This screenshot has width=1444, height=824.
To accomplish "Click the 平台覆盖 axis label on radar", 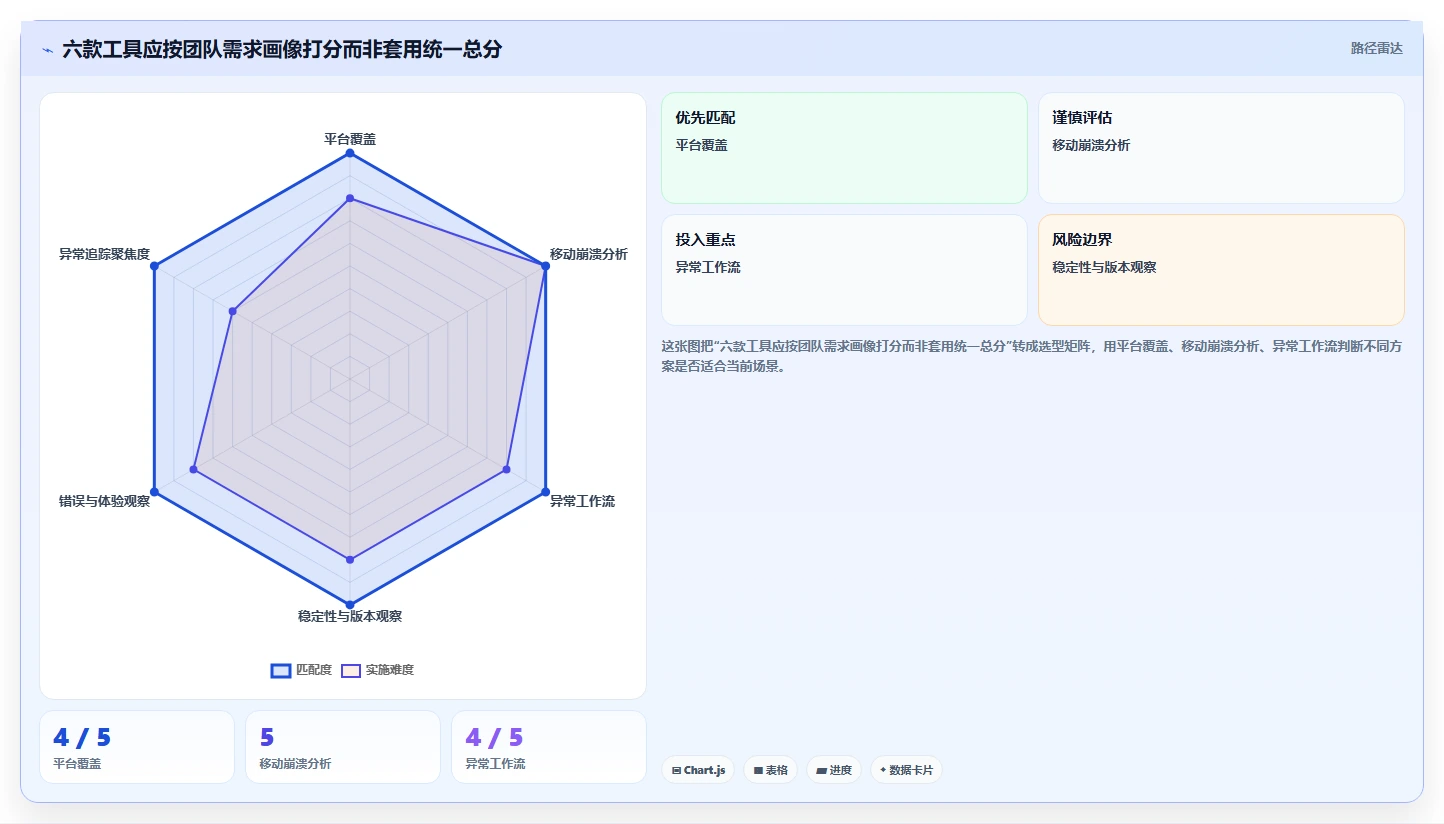I will pyautogui.click(x=350, y=139).
